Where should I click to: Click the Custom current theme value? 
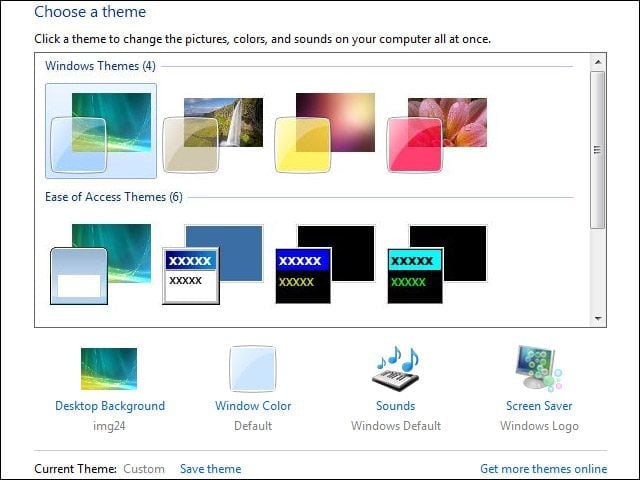coord(144,469)
